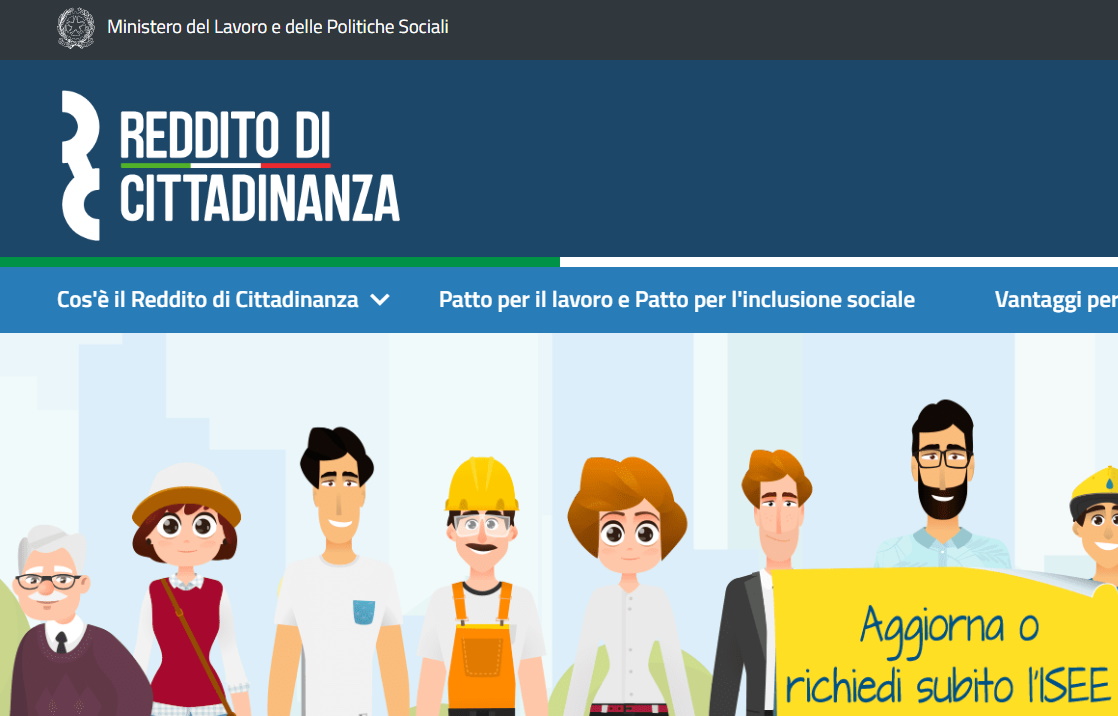This screenshot has height=716, width=1118.
Task: Click the bearded man with black glasses
Action: pyautogui.click(x=943, y=485)
